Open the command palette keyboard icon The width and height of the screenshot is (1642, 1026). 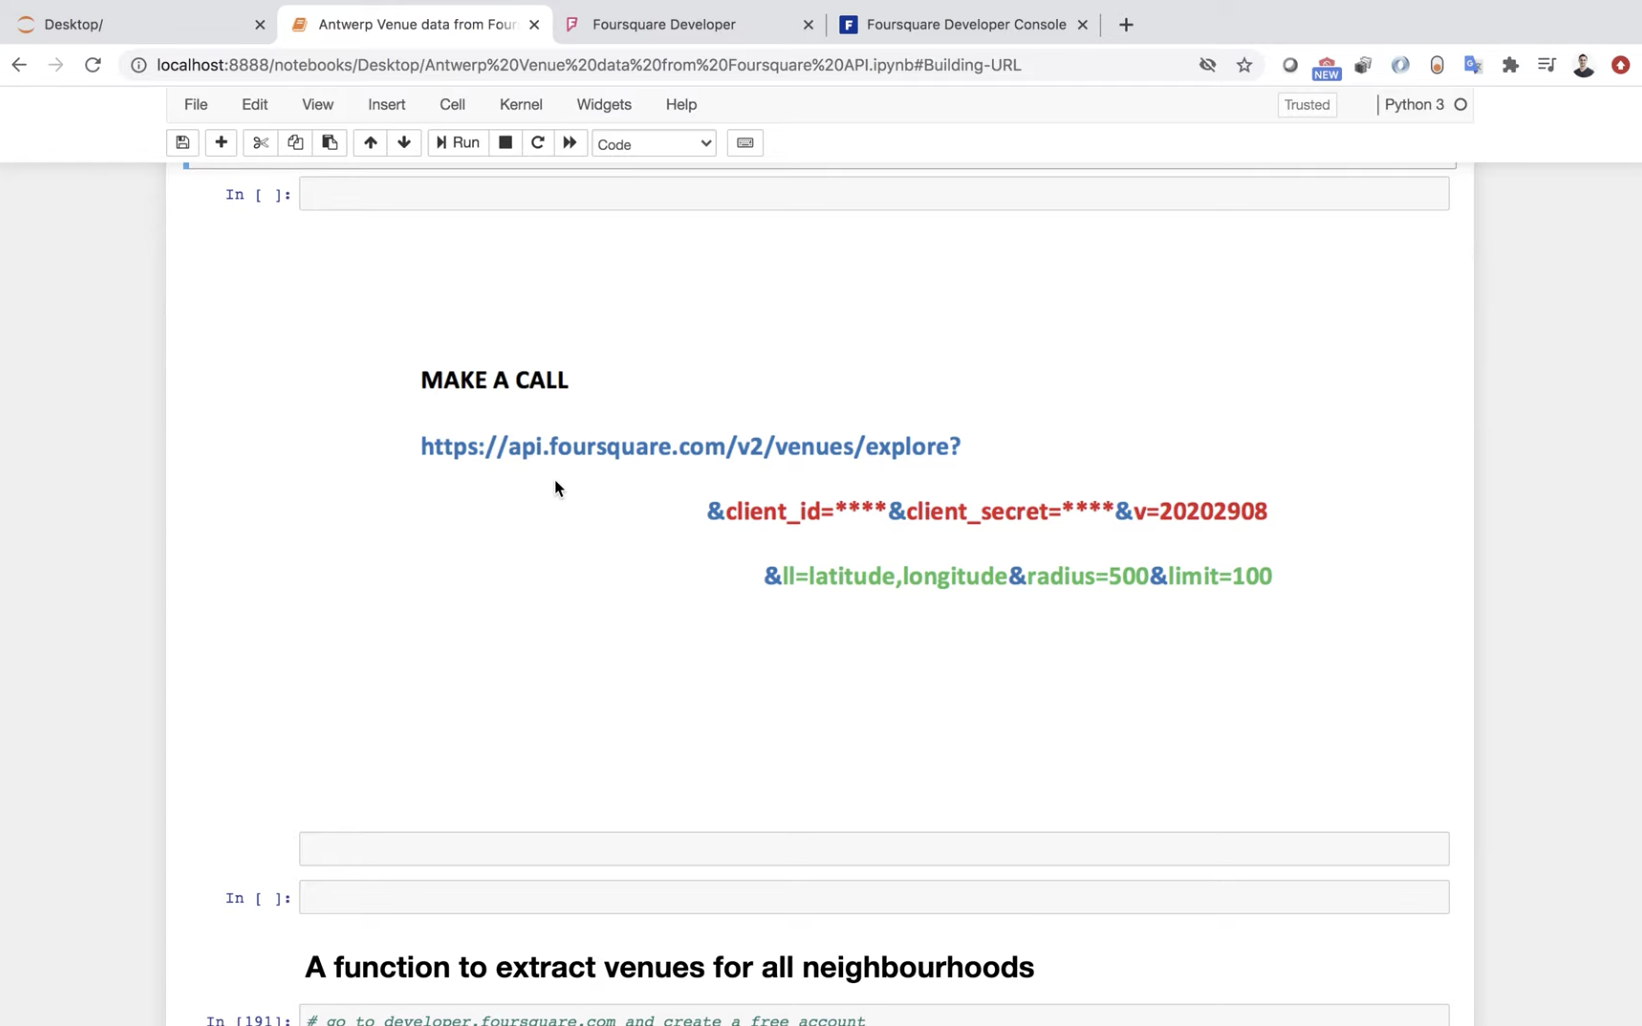click(745, 143)
